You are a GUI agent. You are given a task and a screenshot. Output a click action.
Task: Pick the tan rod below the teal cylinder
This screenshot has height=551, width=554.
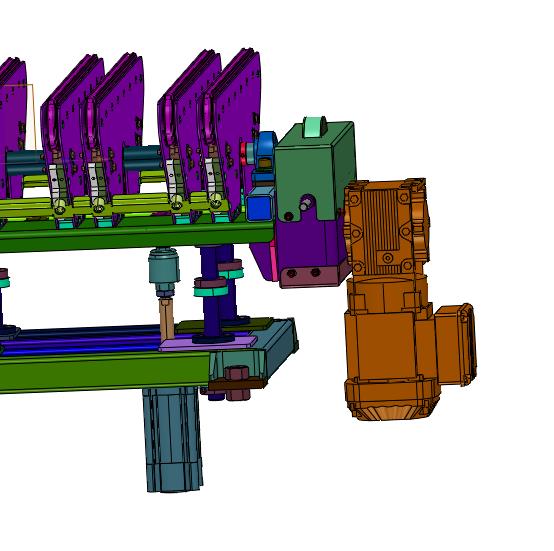pyautogui.click(x=166, y=318)
